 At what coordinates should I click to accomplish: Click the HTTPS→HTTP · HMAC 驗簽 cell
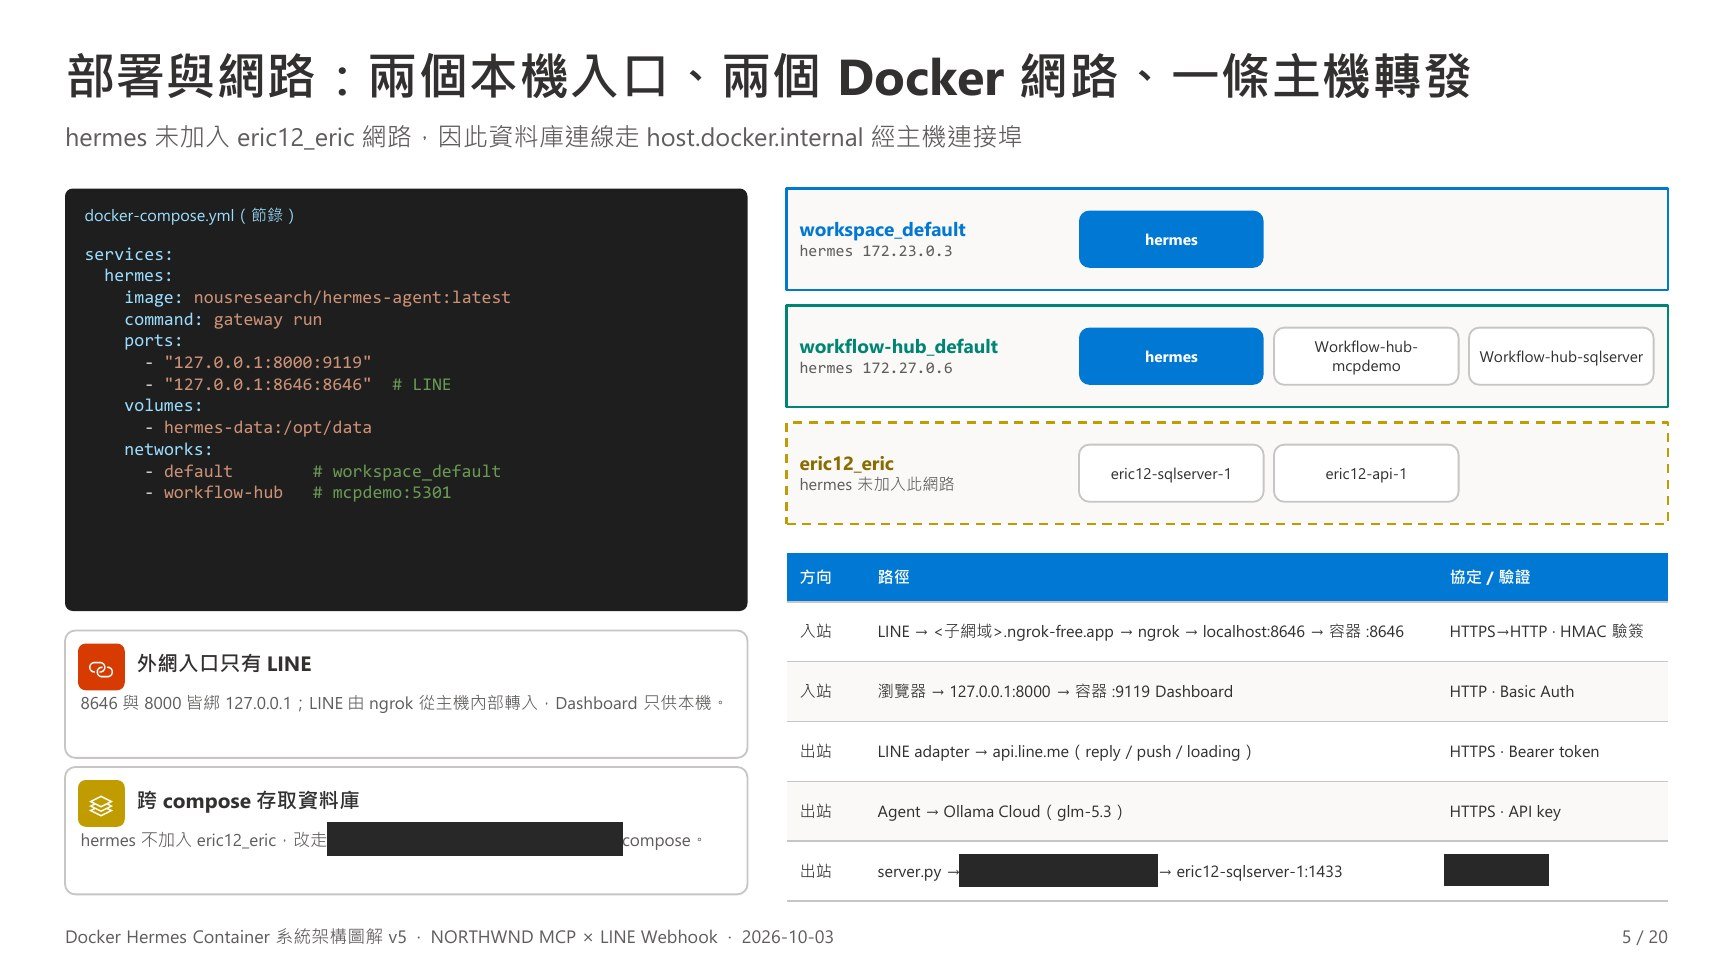1546,631
